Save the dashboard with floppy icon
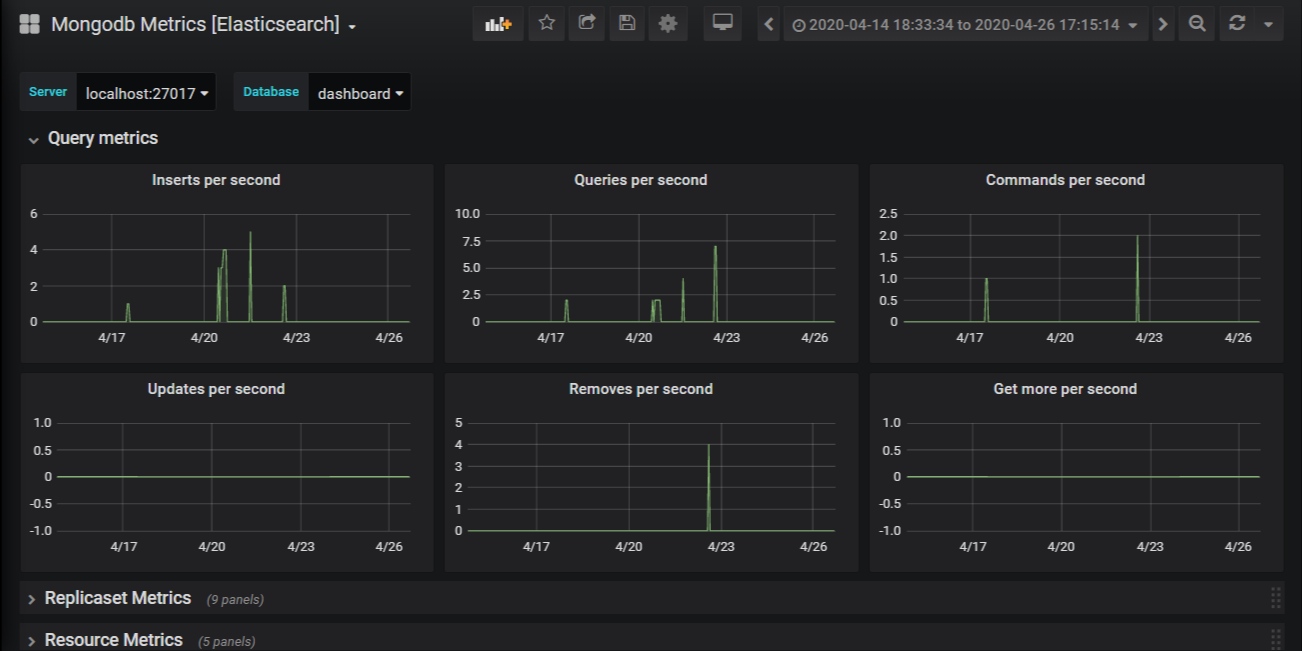Image resolution: width=1302 pixels, height=651 pixels. click(627, 24)
